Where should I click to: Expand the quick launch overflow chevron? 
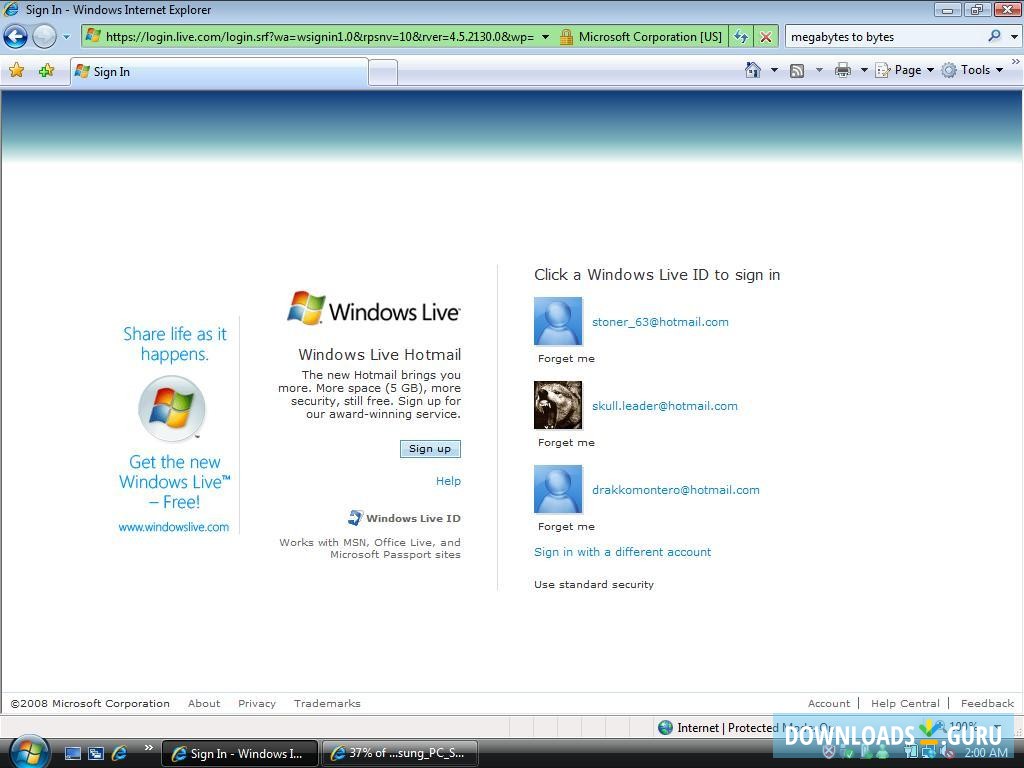(148, 748)
